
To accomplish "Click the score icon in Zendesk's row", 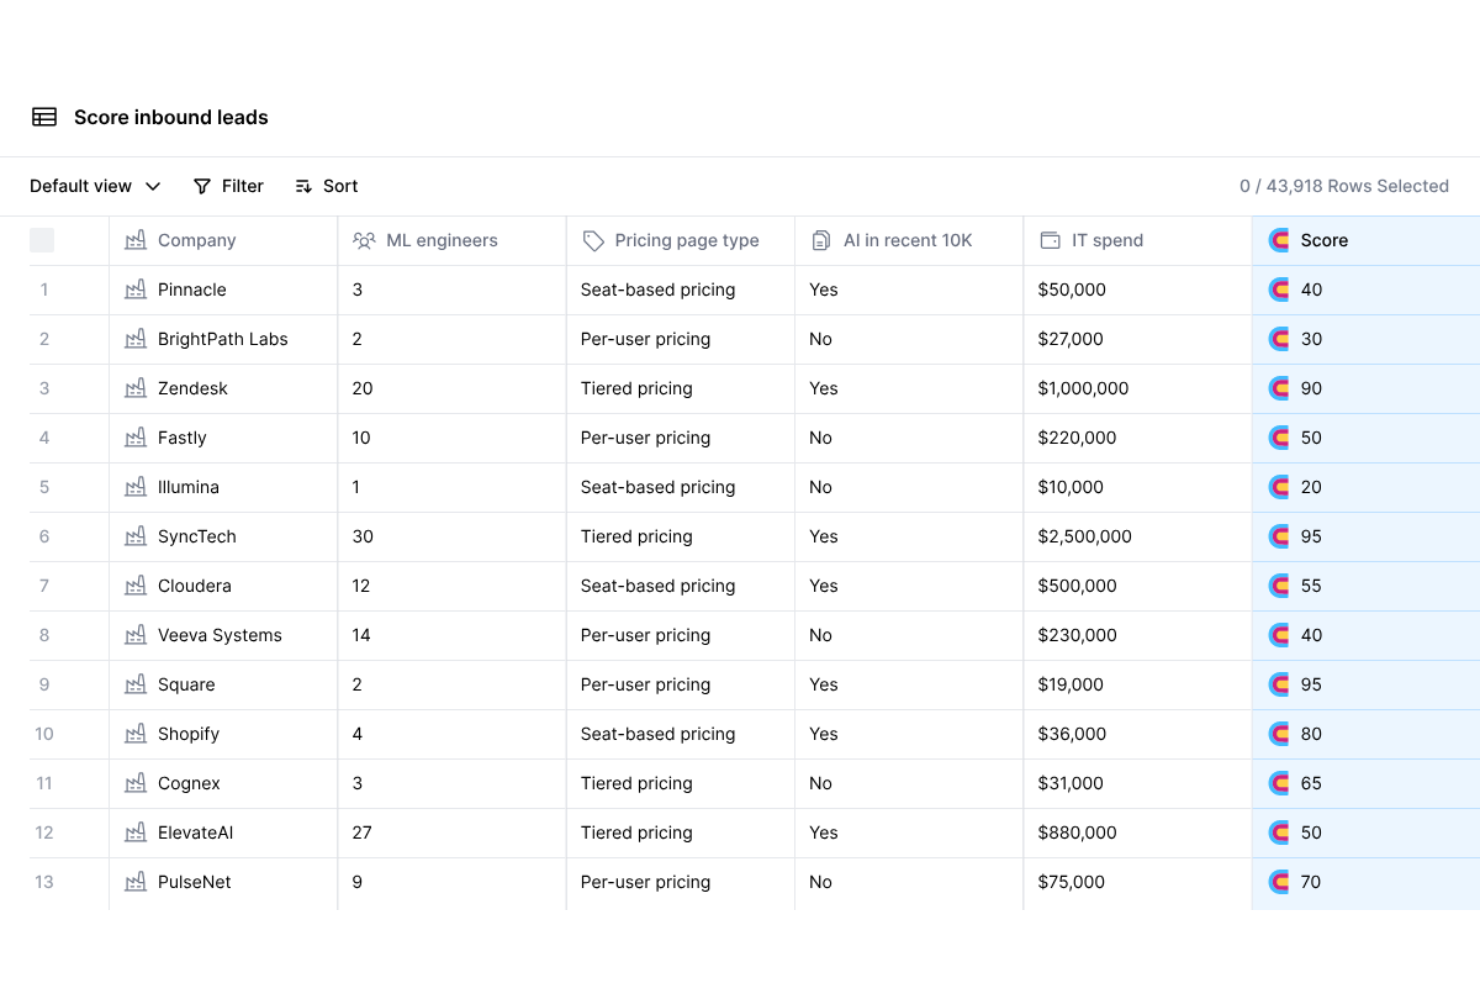I will coord(1279,388).
